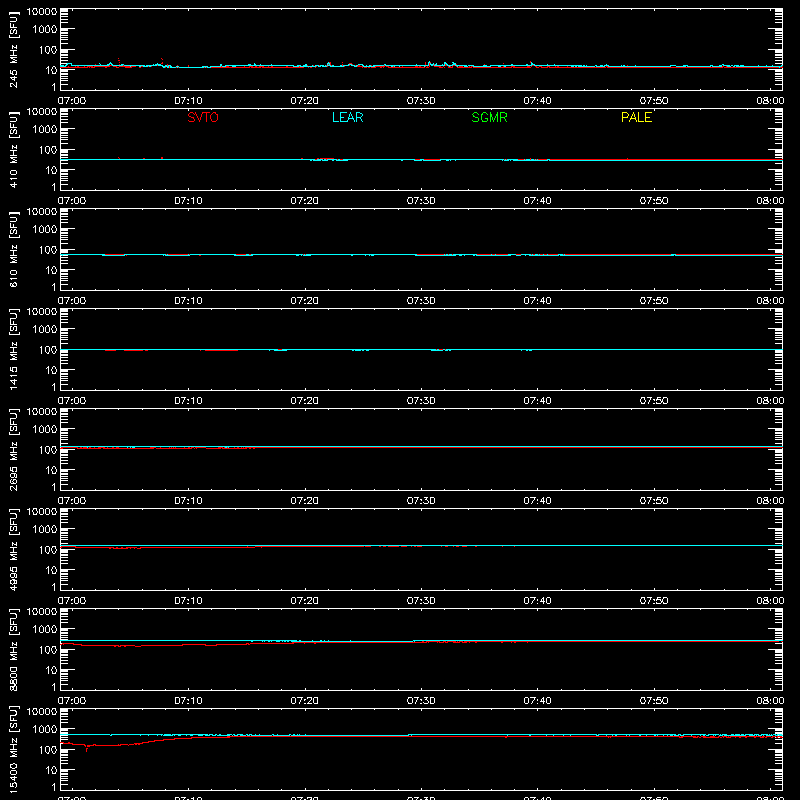Click the cyan LEAR legend label

click(347, 117)
